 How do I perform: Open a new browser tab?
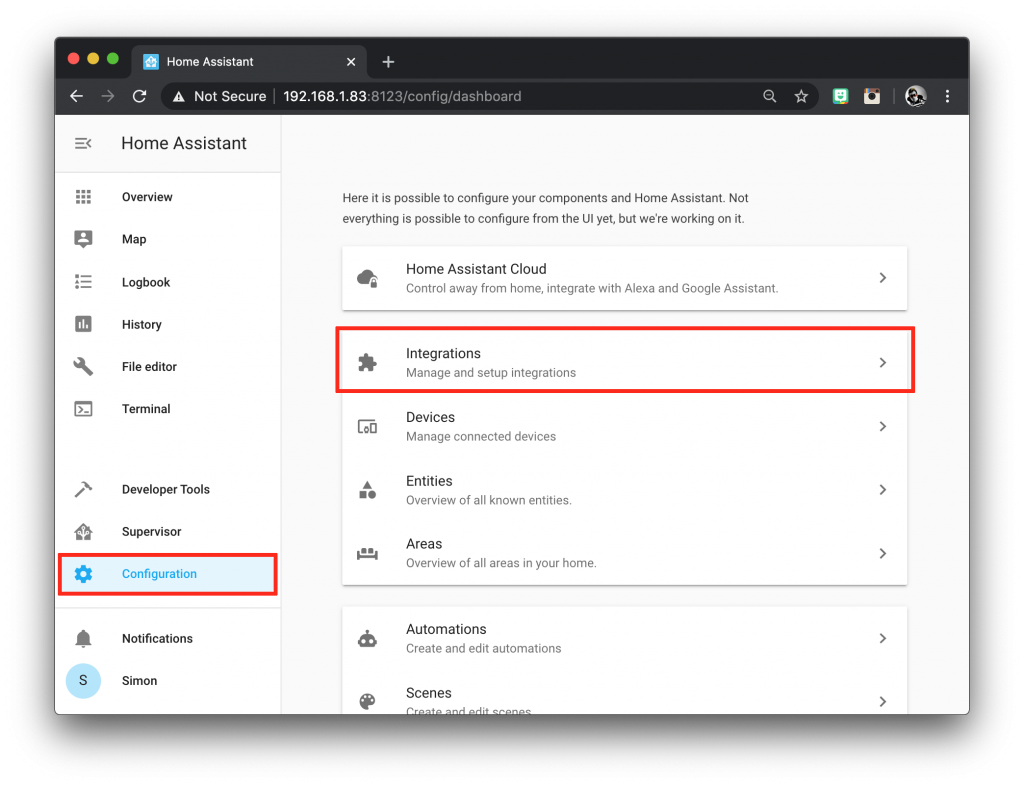point(388,61)
